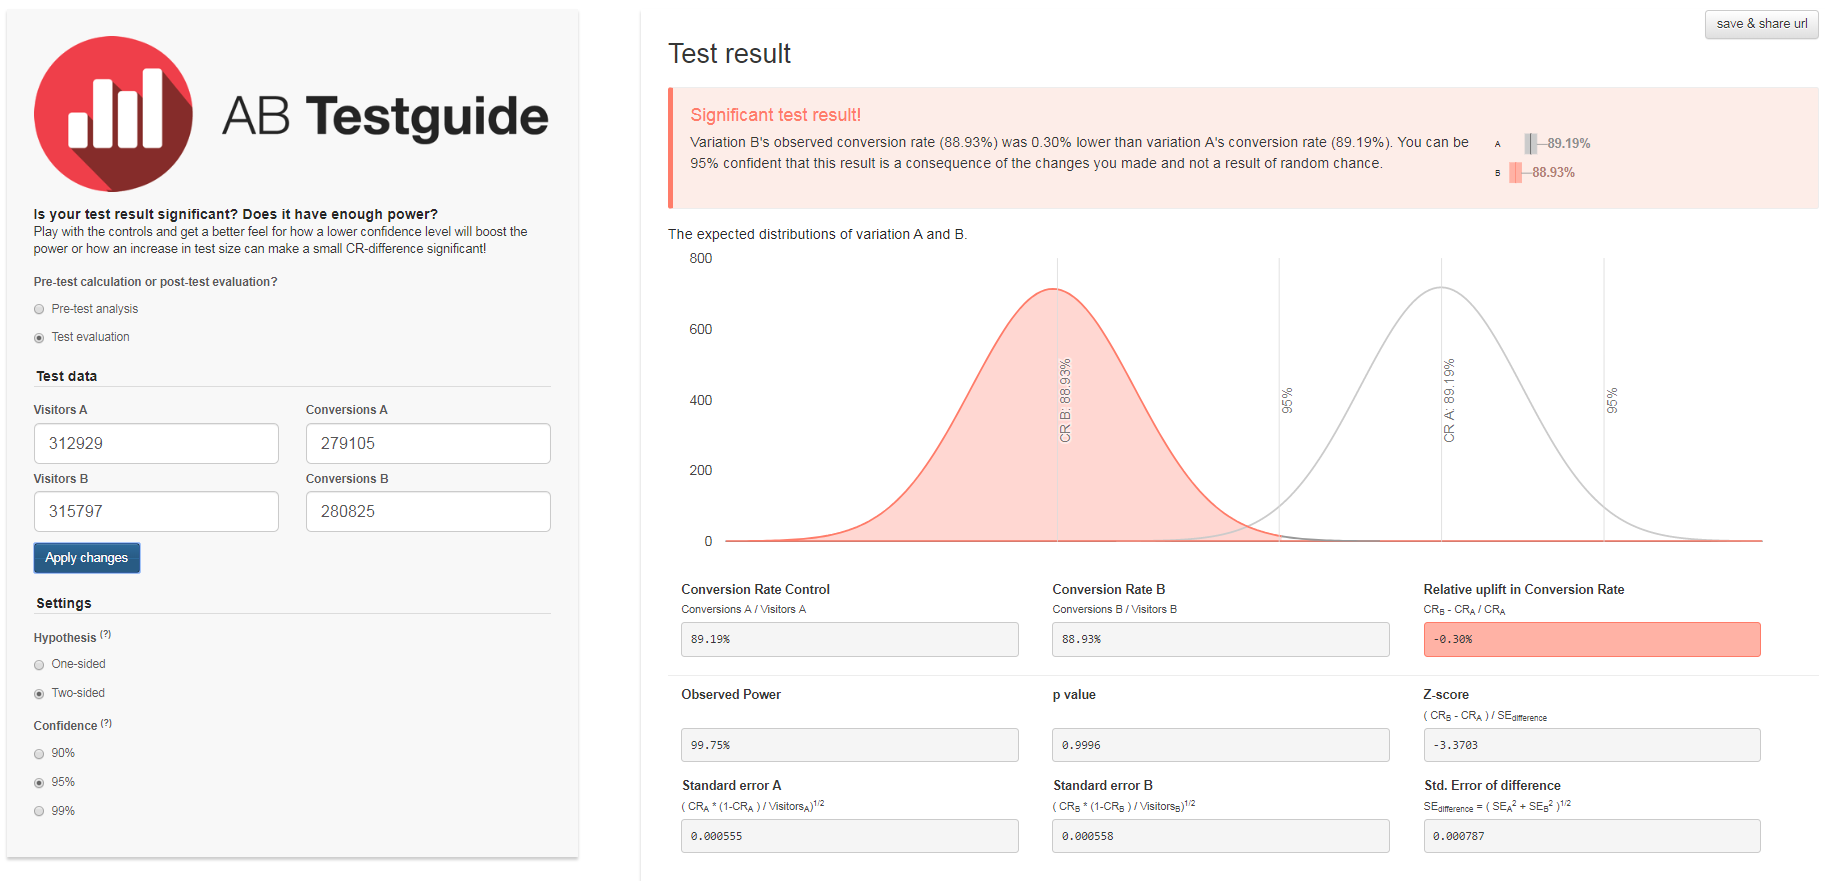
Task: Click the Visitors A input field
Action: click(x=156, y=444)
